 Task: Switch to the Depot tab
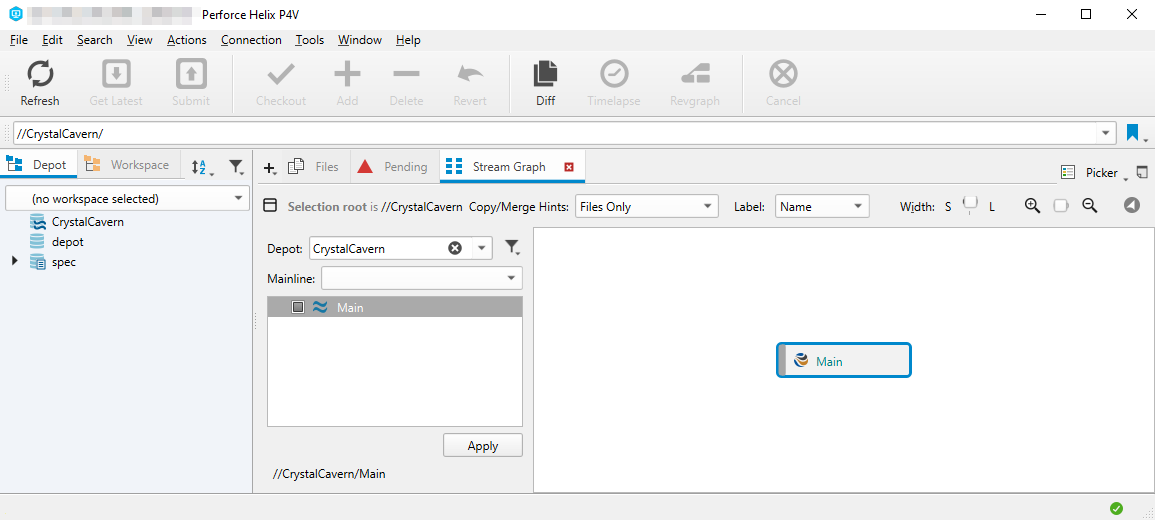pyautogui.click(x=38, y=165)
